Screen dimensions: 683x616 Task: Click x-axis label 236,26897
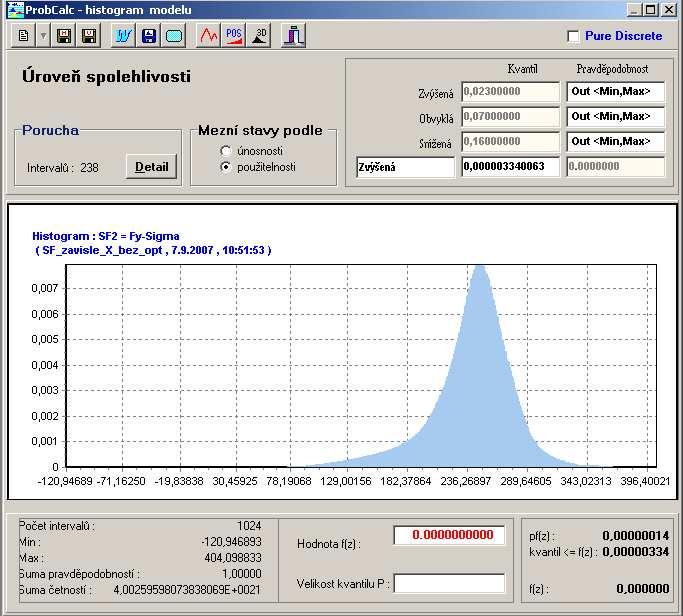tap(466, 481)
